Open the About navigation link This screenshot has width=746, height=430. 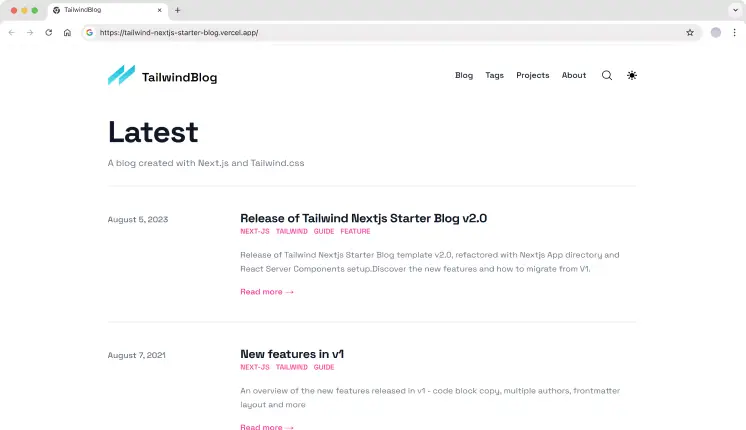pyautogui.click(x=574, y=75)
